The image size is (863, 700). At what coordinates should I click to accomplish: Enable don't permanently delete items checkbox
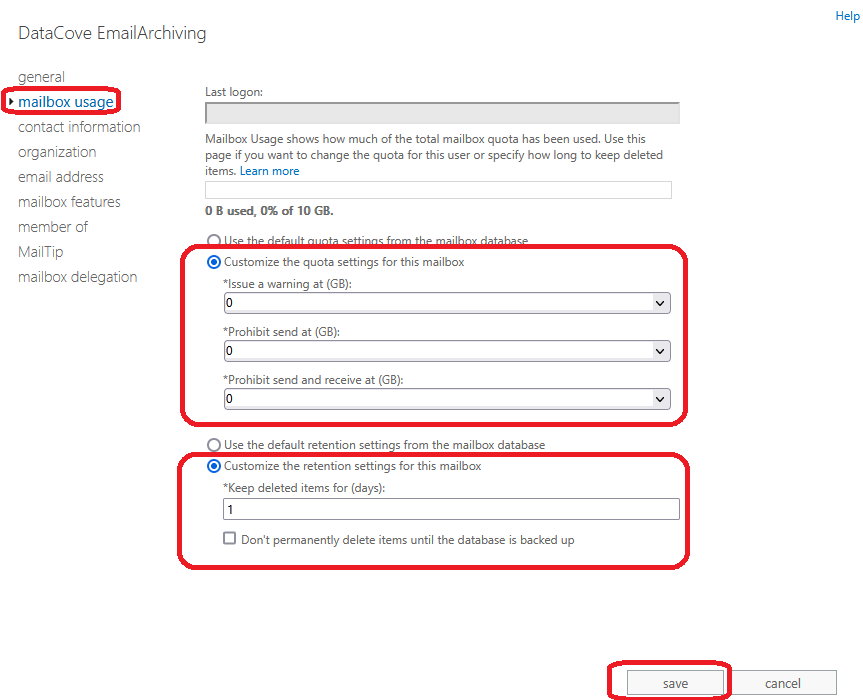tap(230, 539)
